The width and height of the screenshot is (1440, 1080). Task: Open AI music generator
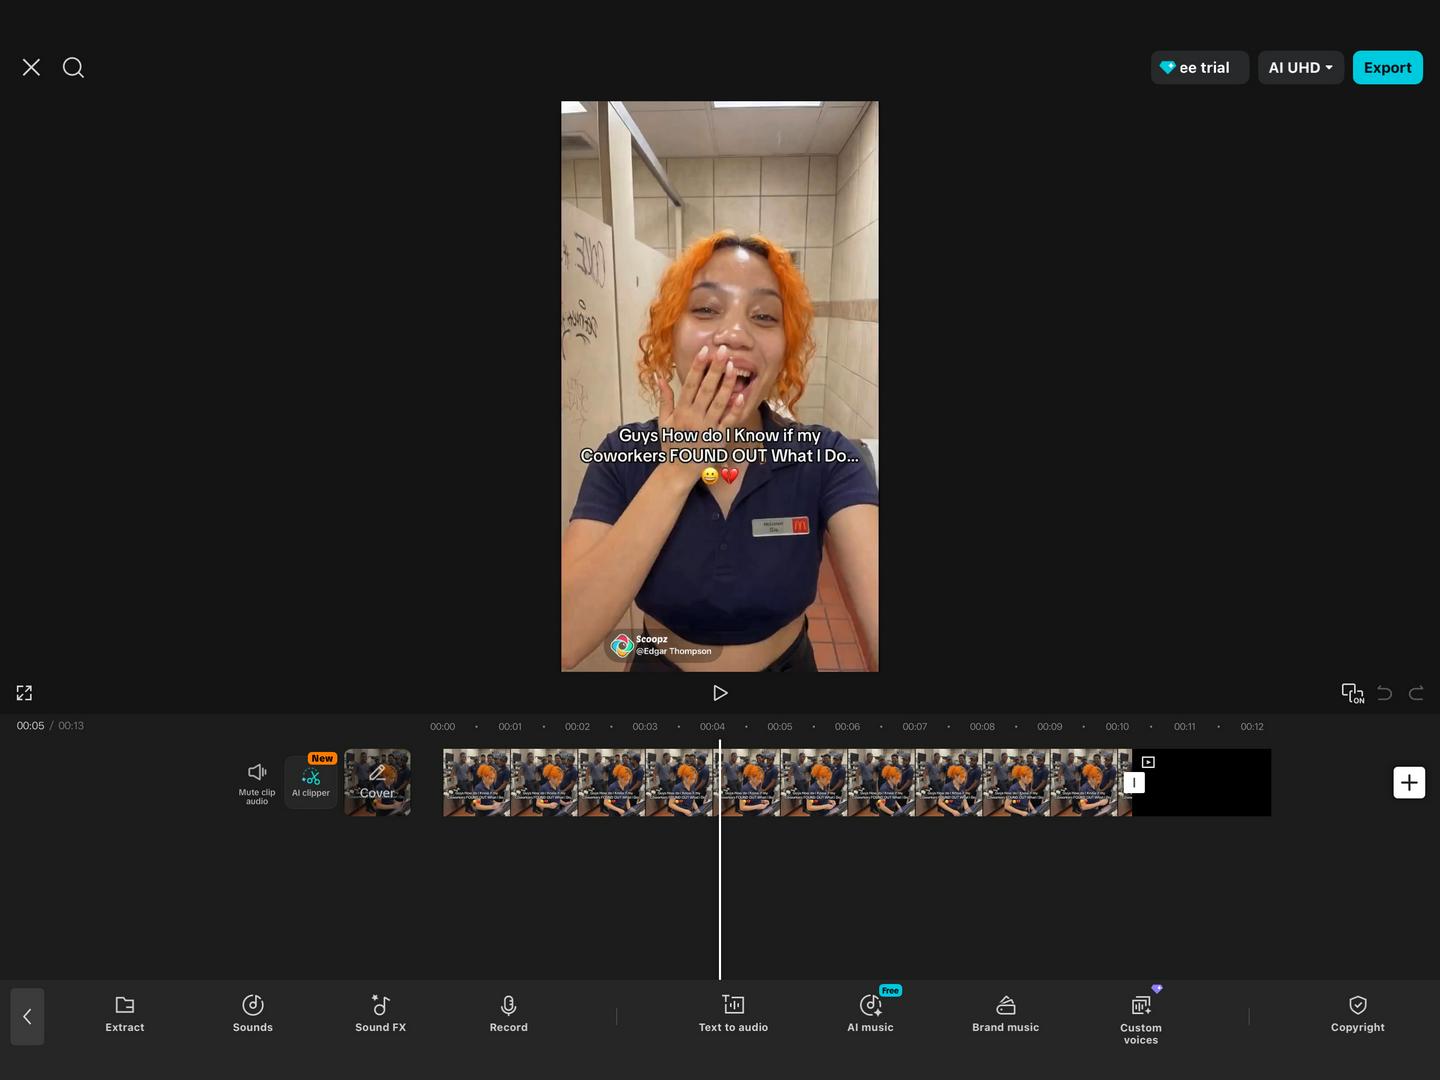[x=870, y=1013]
